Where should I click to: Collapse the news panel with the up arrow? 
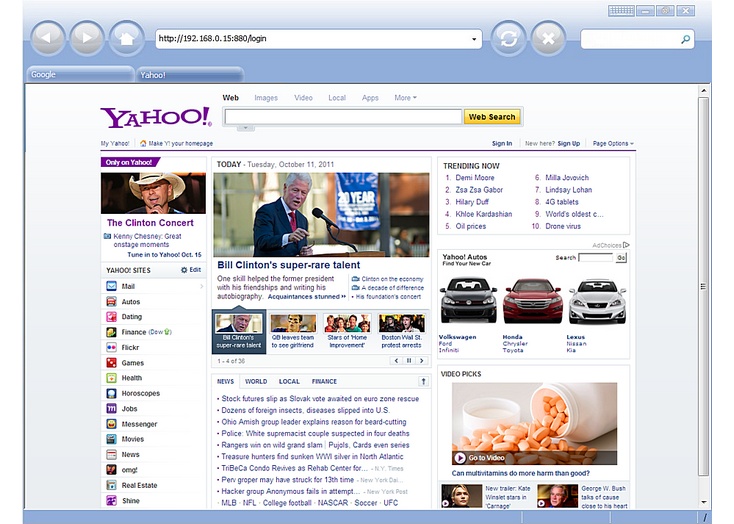(423, 381)
